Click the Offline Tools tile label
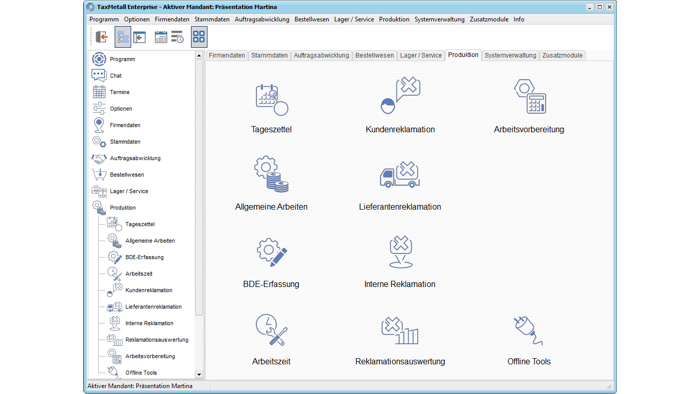The image size is (700, 394). point(529,361)
